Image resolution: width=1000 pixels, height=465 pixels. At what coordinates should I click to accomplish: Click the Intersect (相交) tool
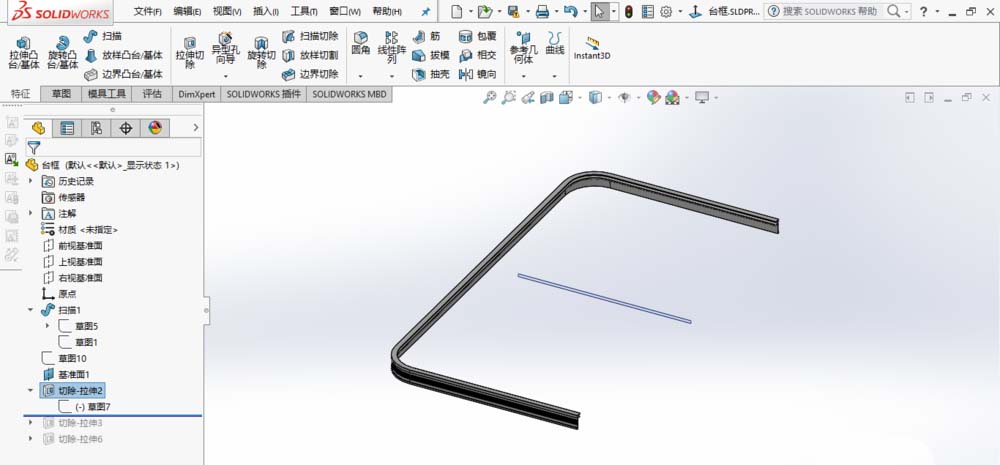coord(477,55)
